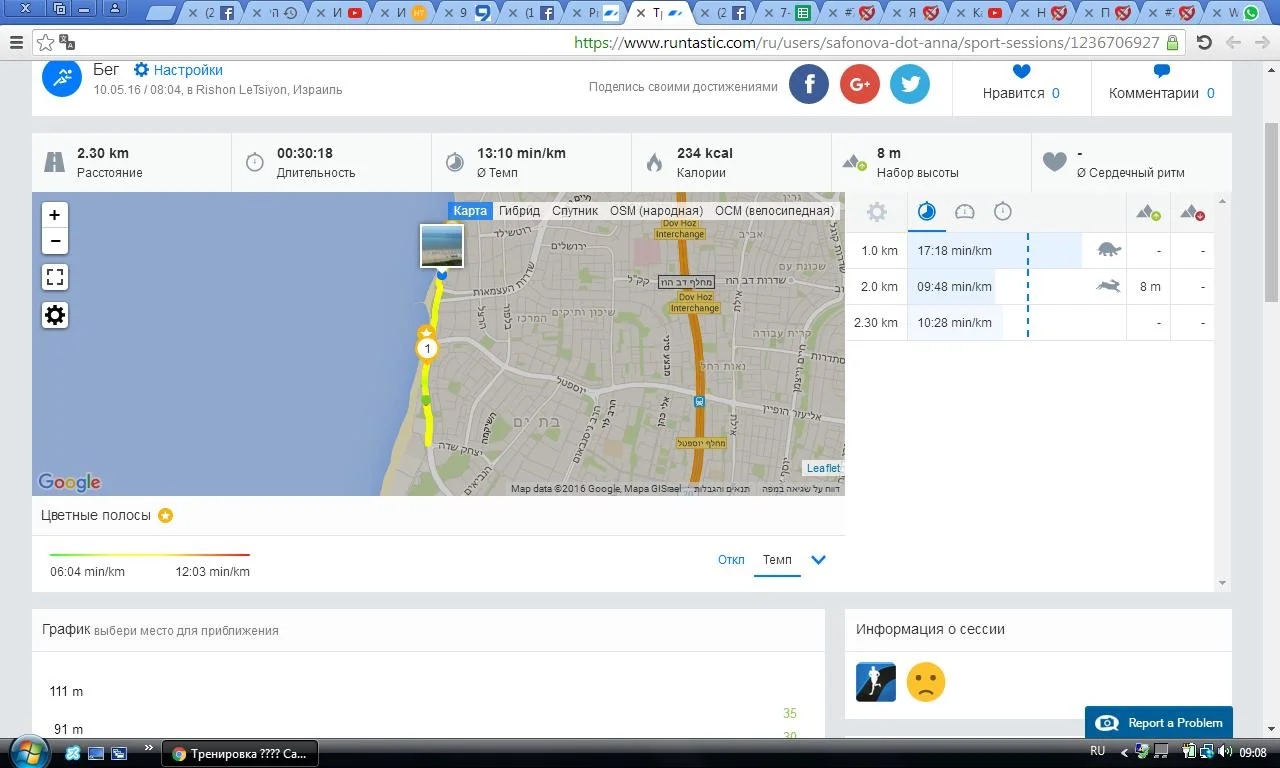Show duration column with stopwatch icon
1280x768 pixels.
[1003, 212]
